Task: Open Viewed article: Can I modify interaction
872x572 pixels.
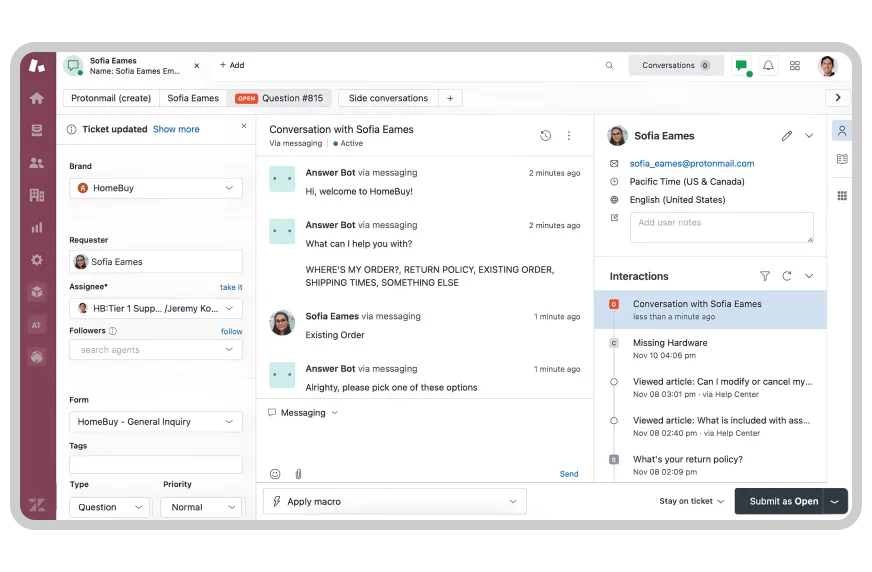Action: click(x=710, y=388)
